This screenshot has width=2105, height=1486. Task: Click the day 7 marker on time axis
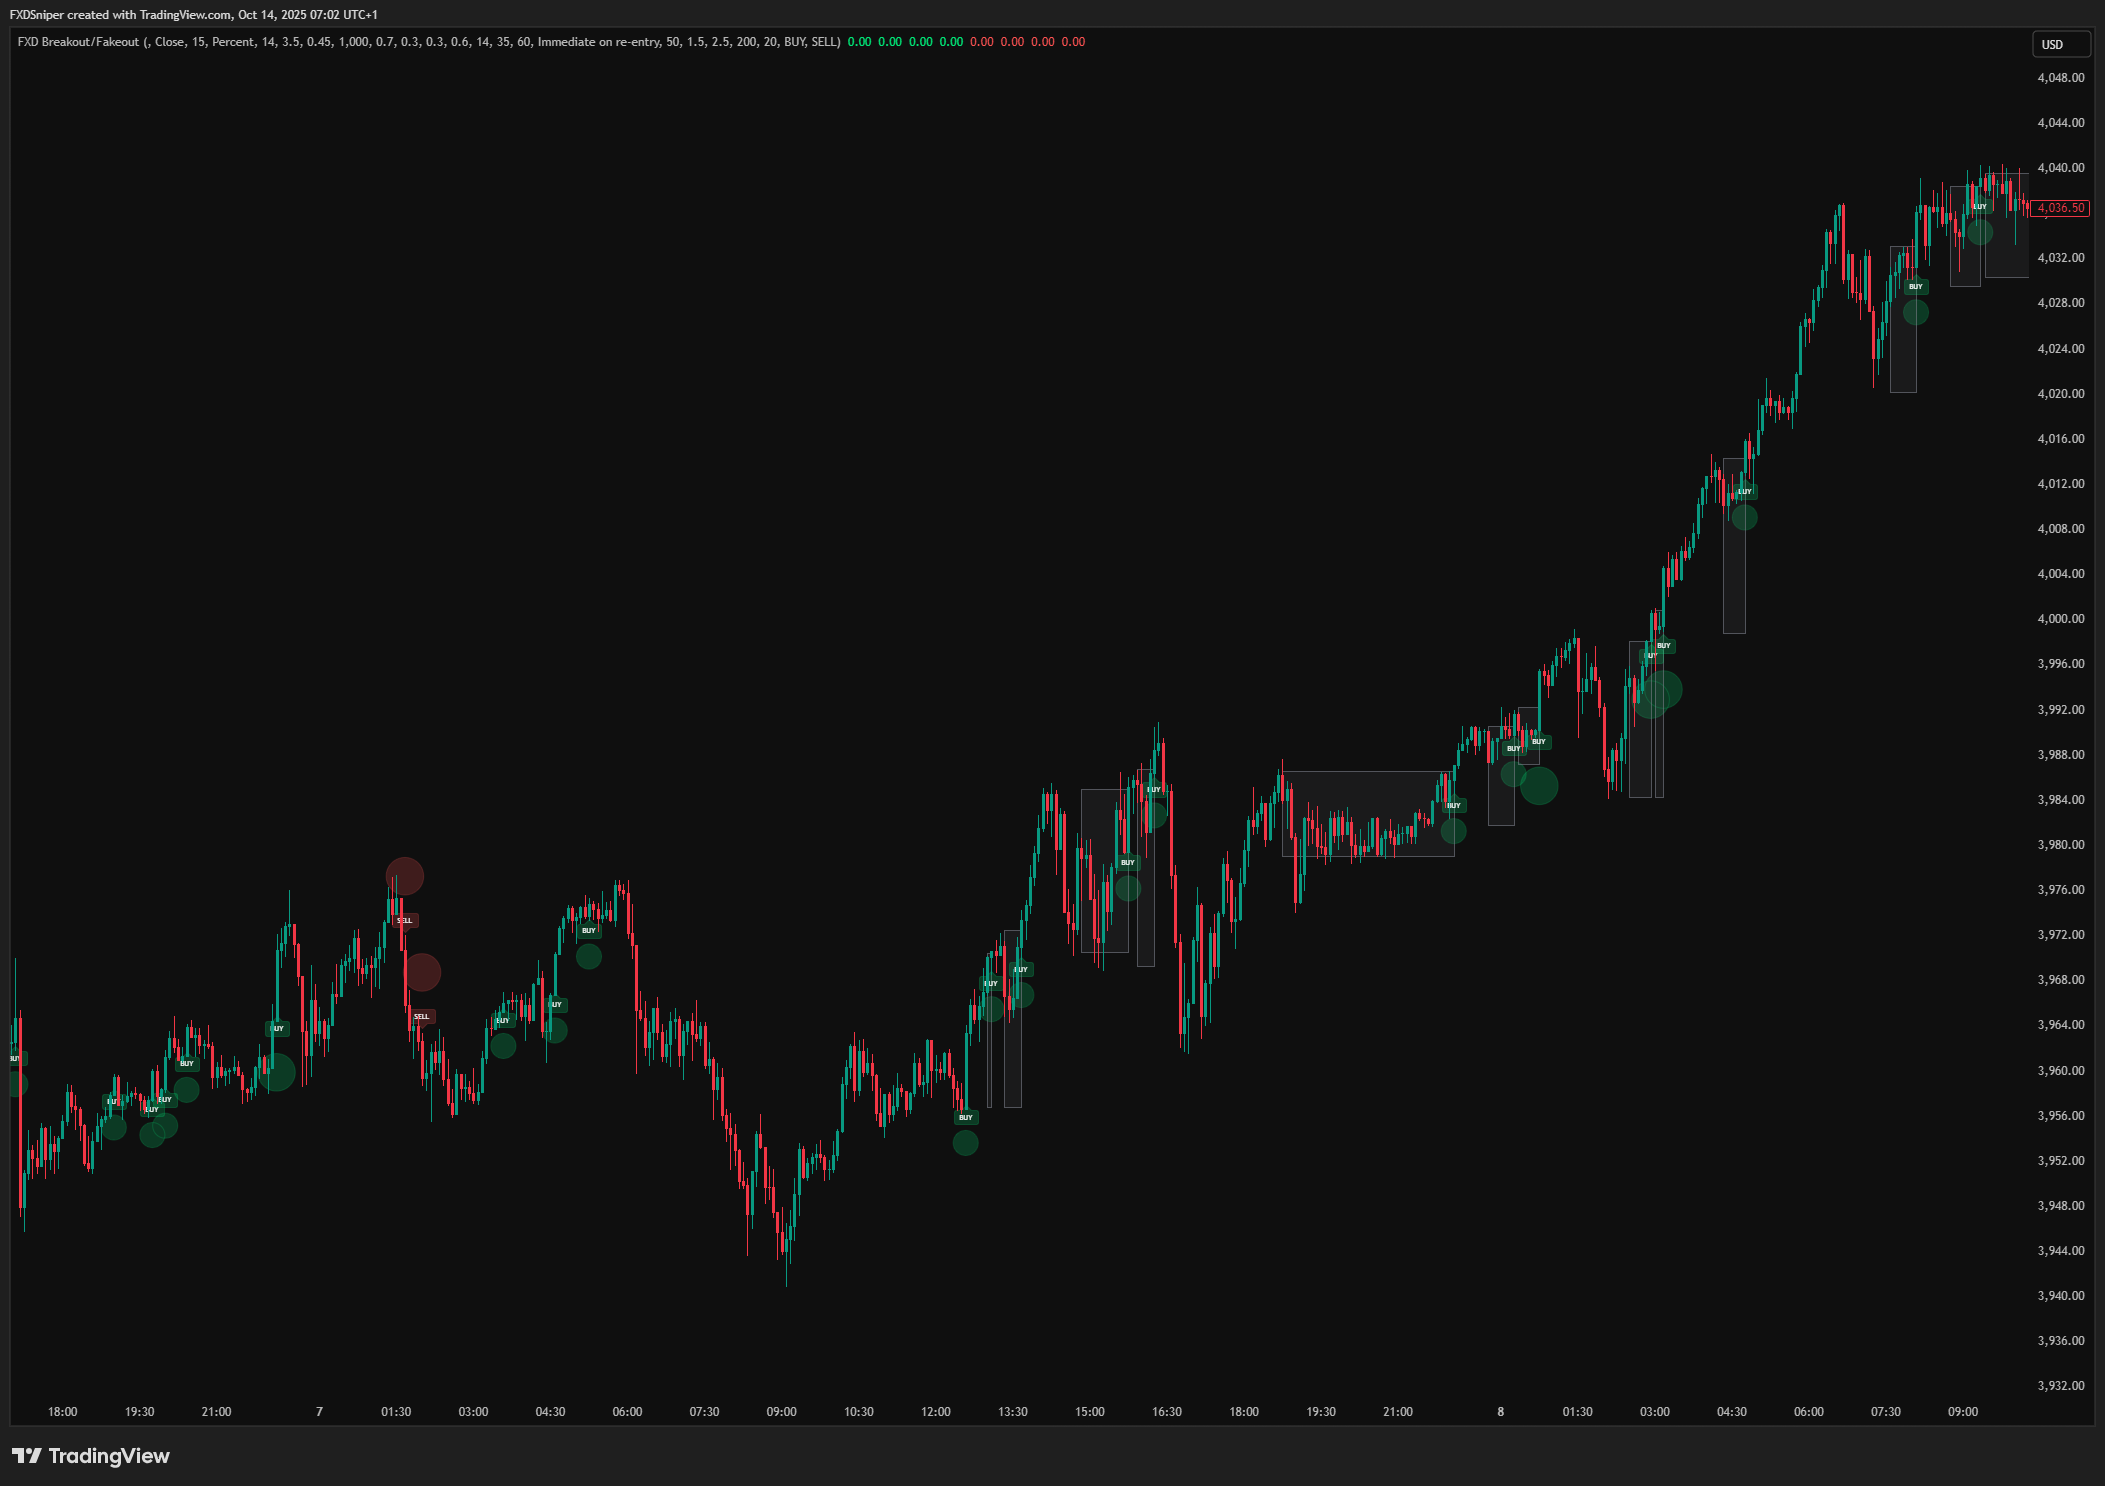click(319, 1412)
